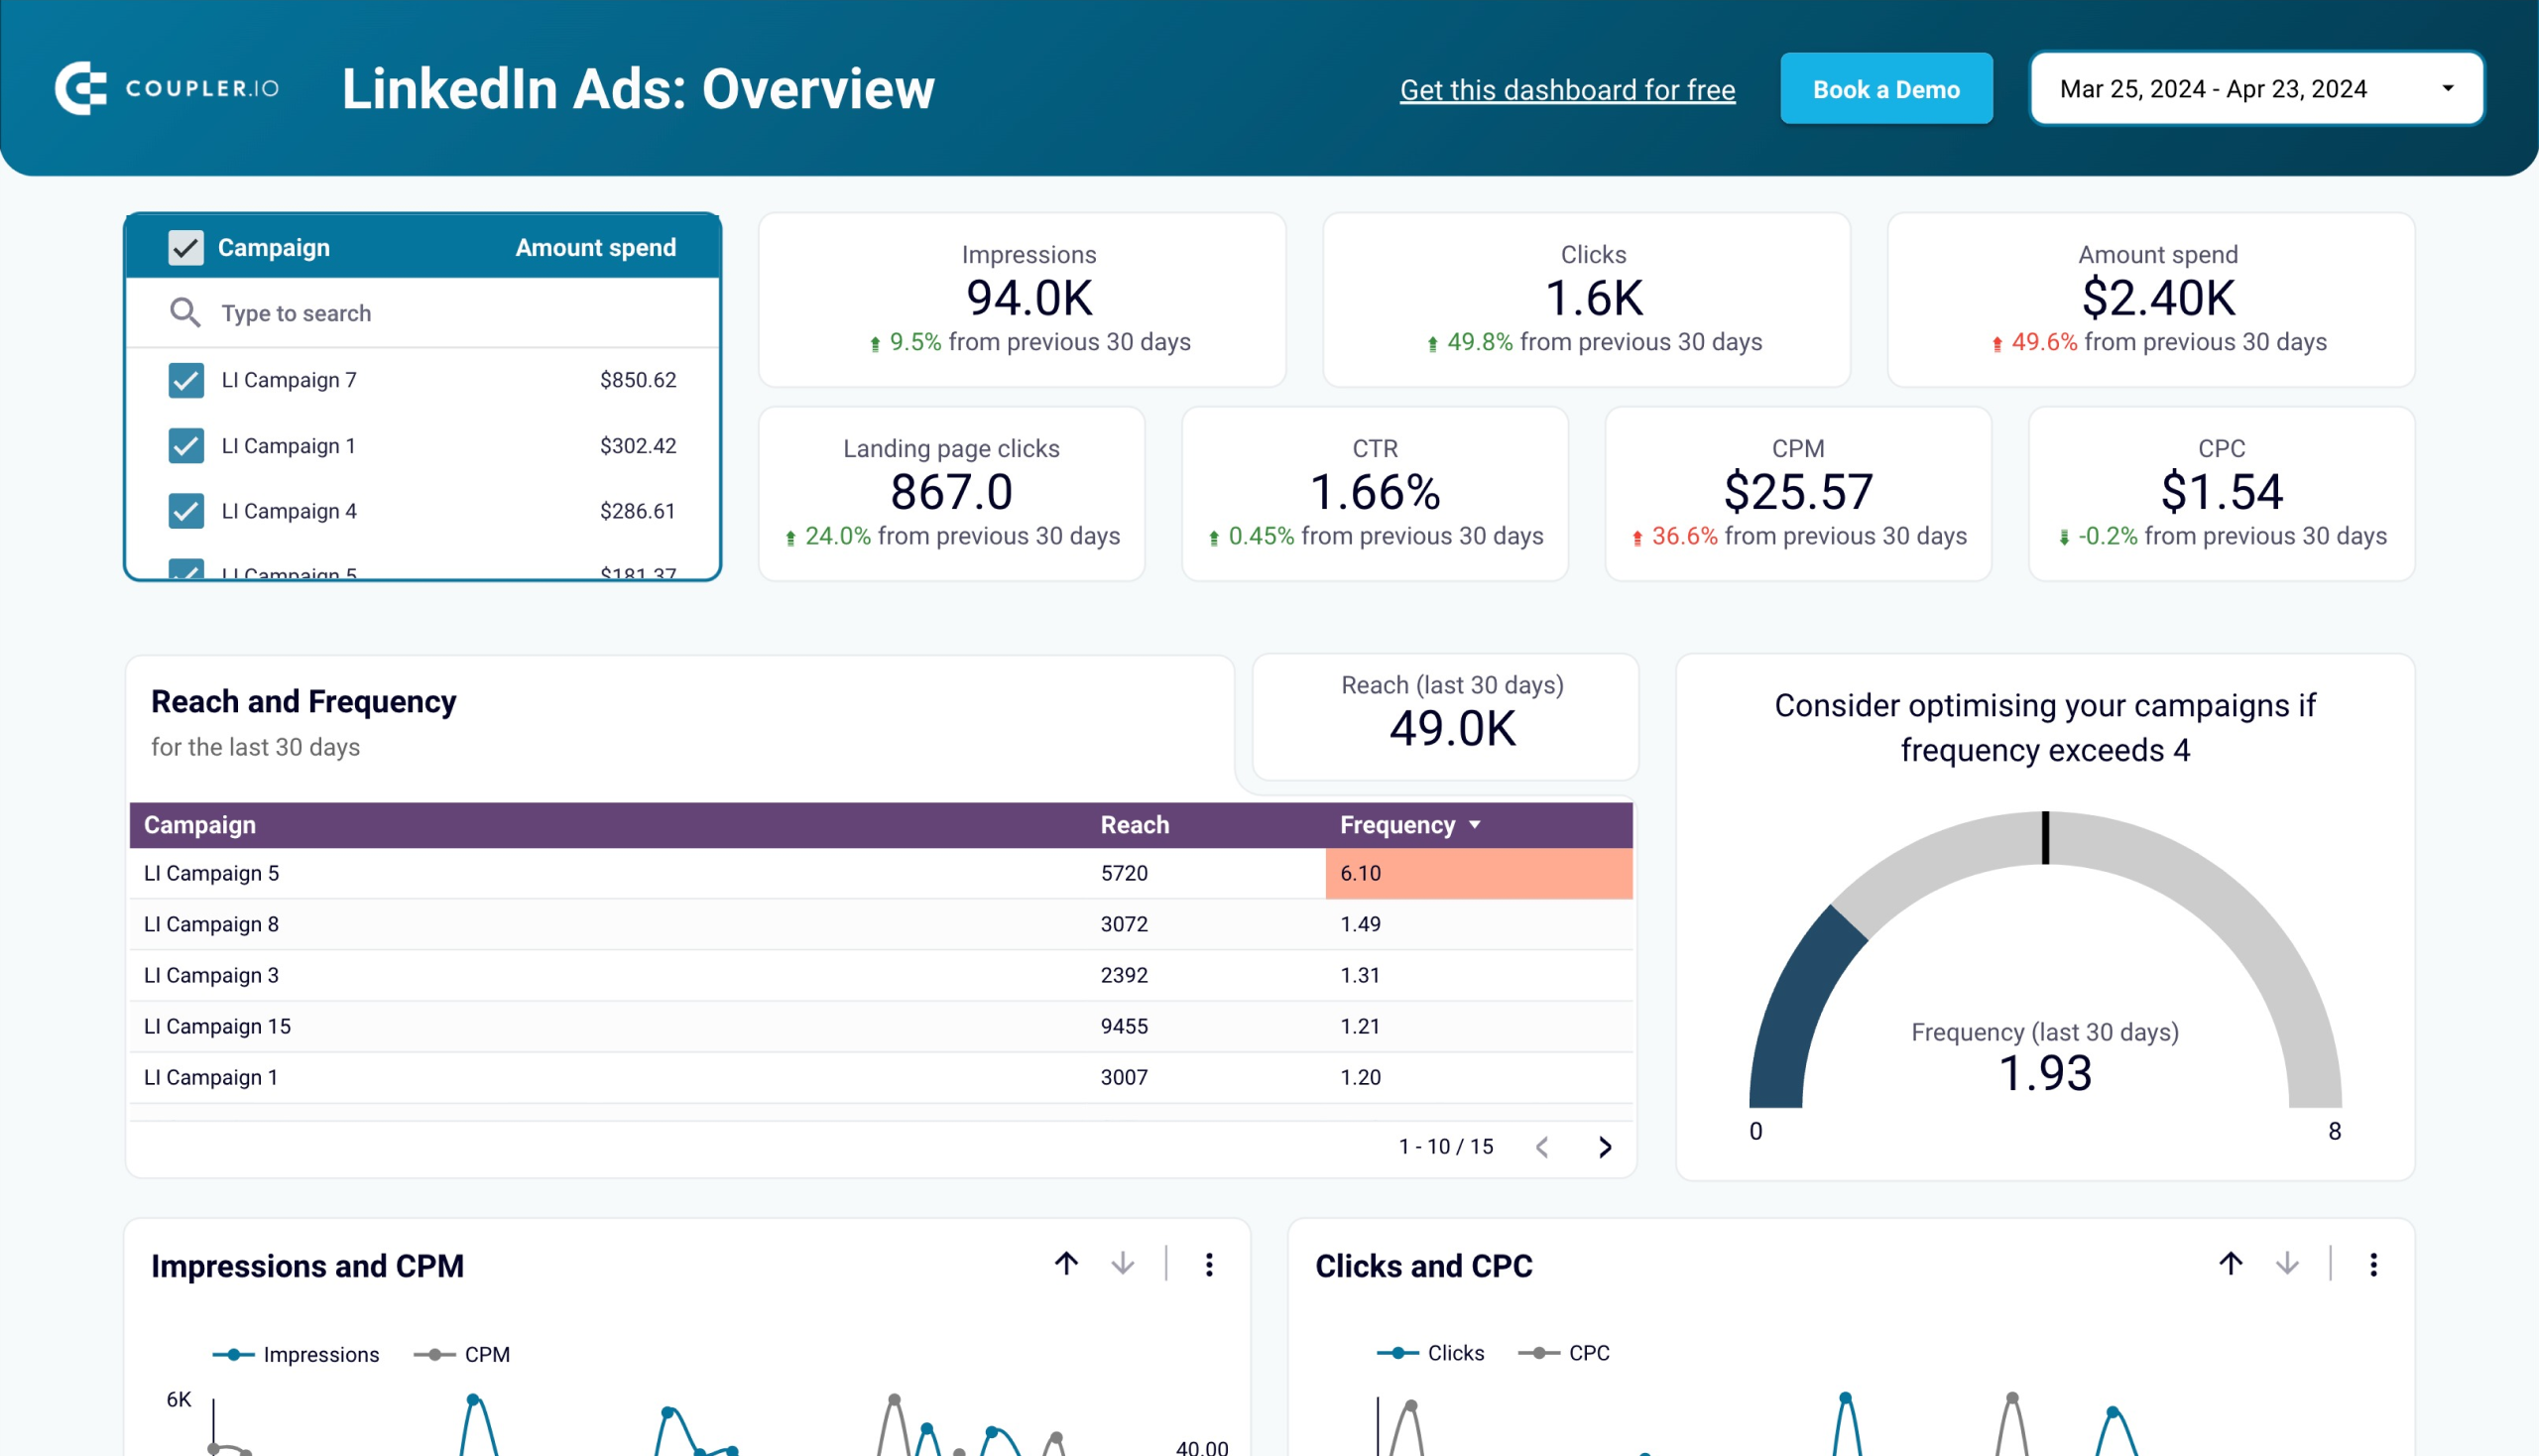Image resolution: width=2539 pixels, height=1456 pixels.
Task: Sort descending in Clicks and CPC chart
Action: coord(2287,1264)
